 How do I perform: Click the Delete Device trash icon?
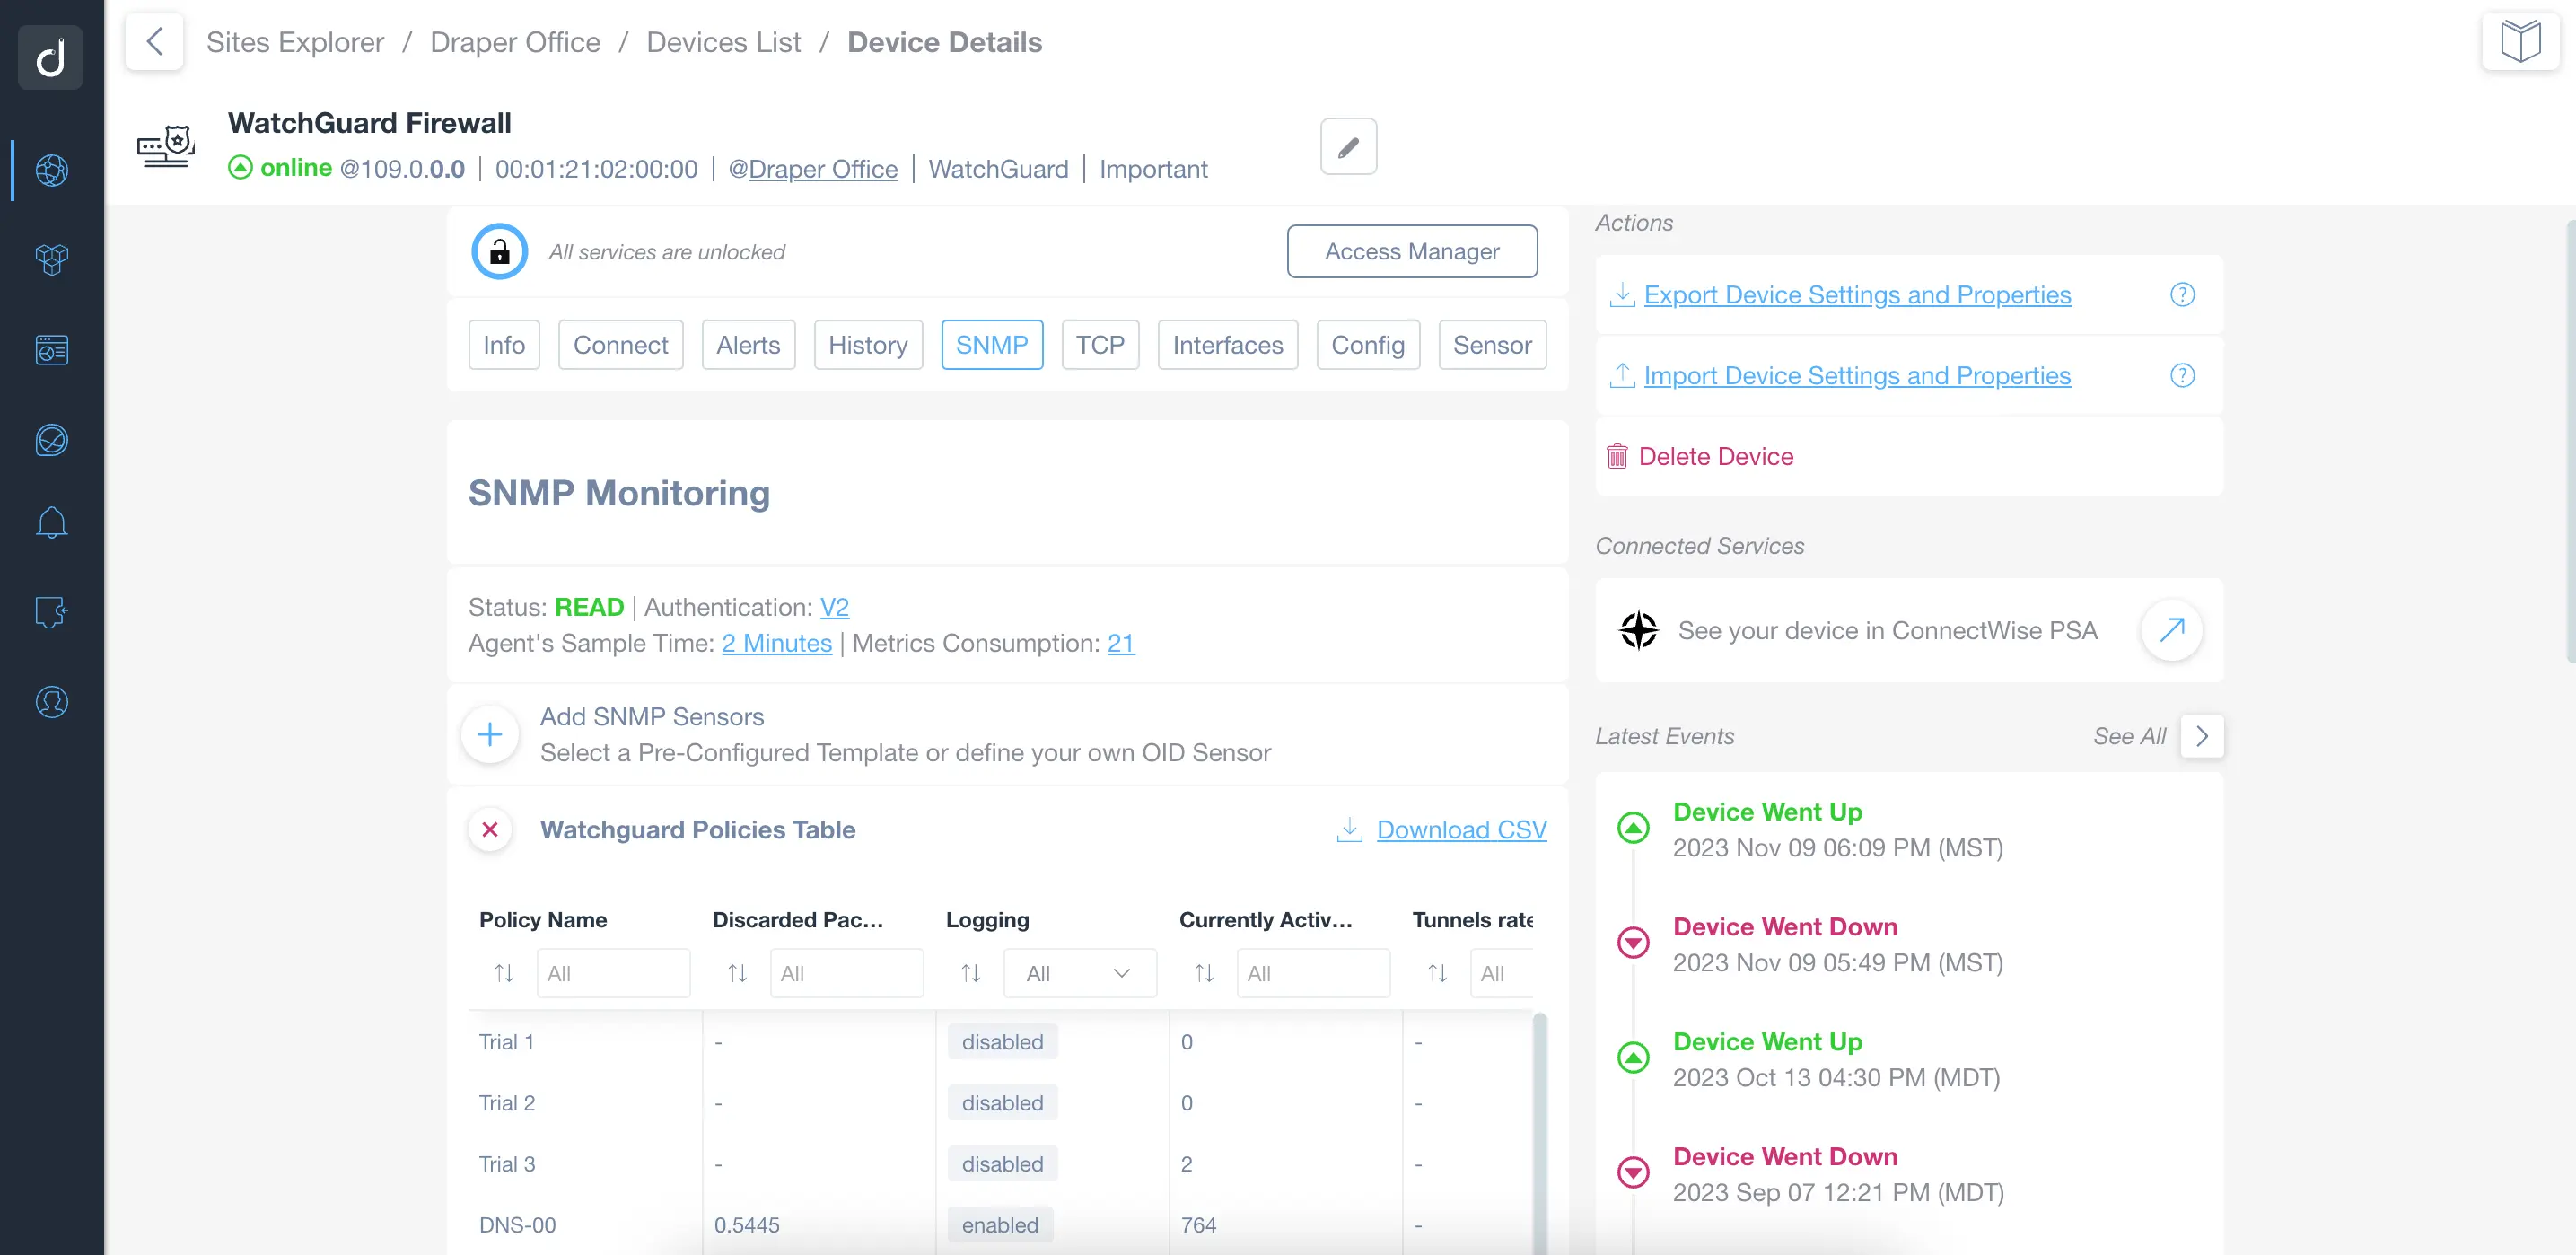(1617, 457)
